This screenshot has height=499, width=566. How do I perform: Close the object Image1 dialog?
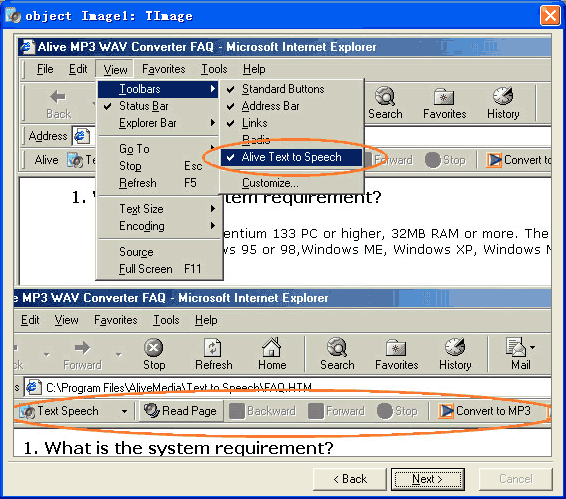tap(550, 16)
